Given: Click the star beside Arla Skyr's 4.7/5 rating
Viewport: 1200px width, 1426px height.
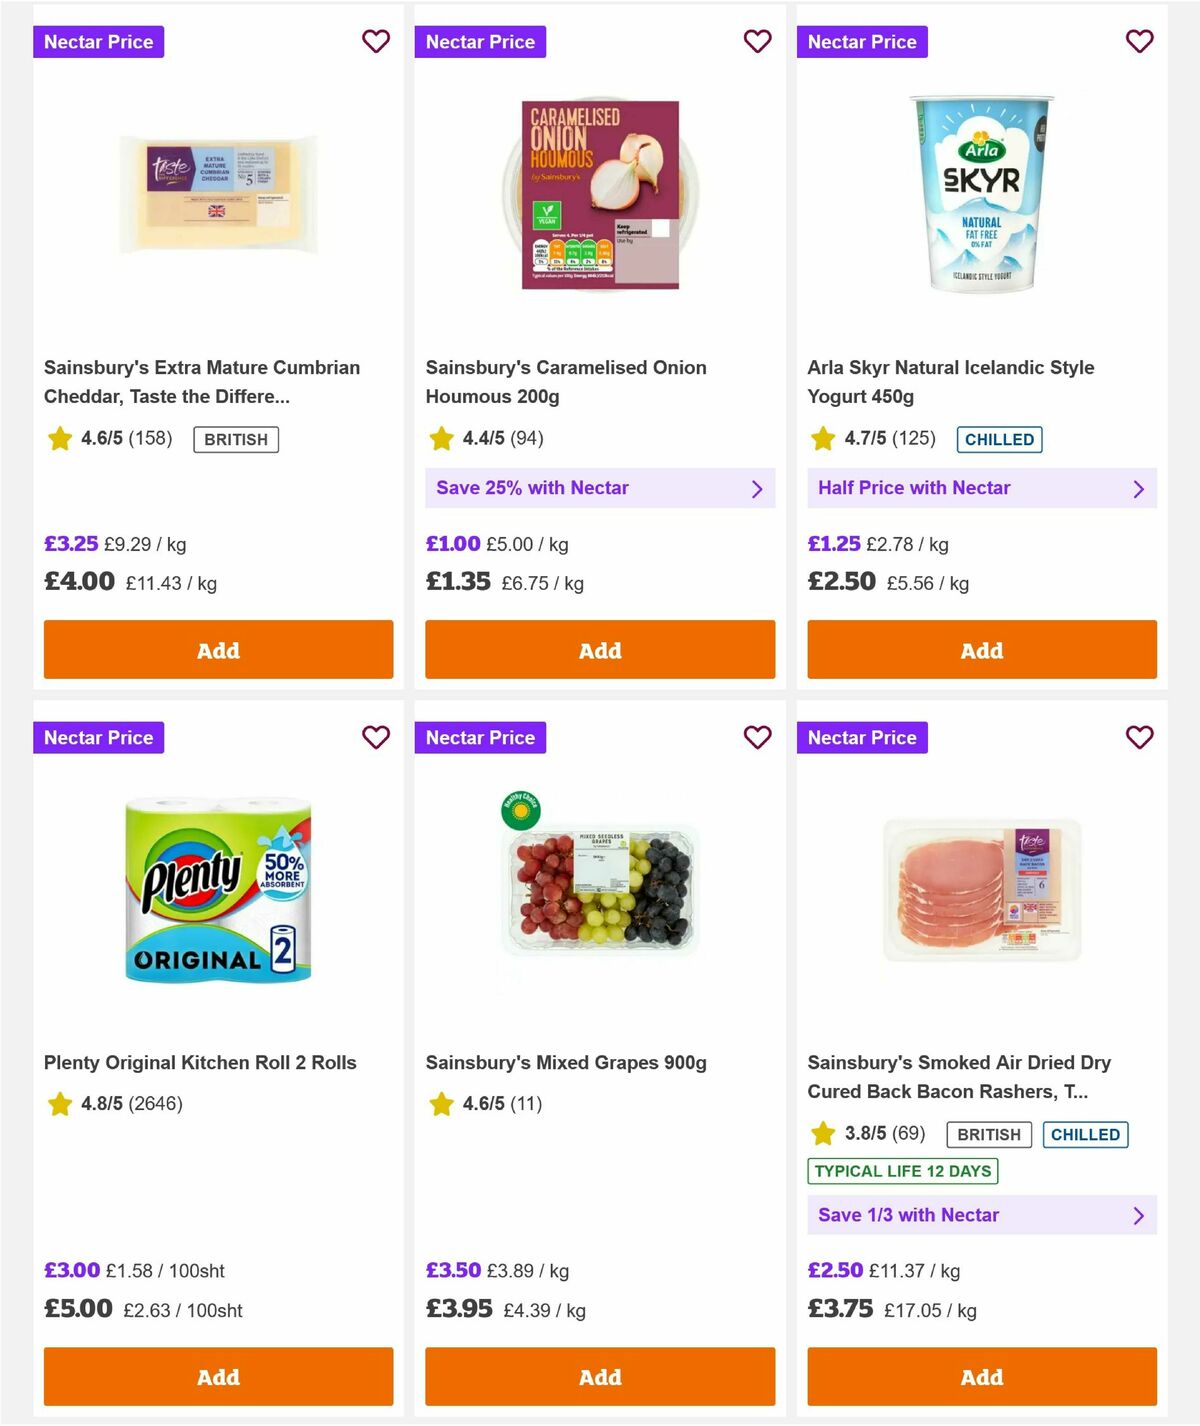Looking at the screenshot, I should [x=822, y=438].
